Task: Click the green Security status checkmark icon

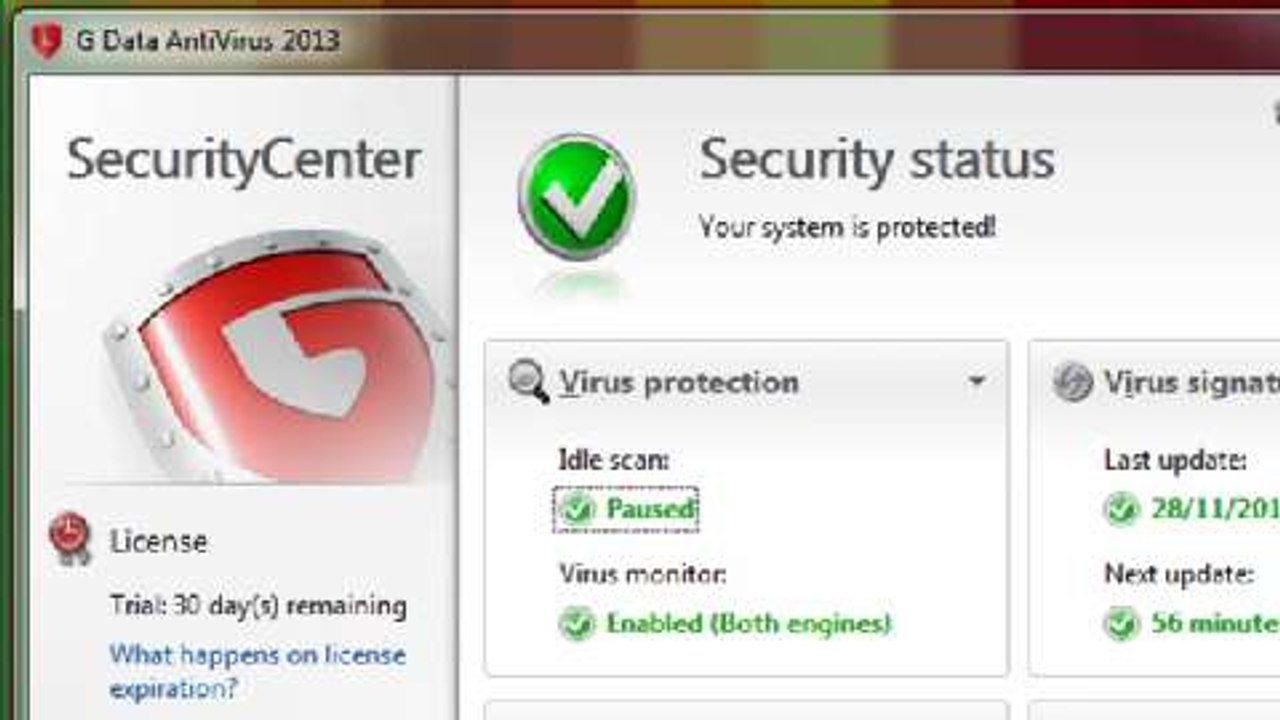Action: pos(576,198)
